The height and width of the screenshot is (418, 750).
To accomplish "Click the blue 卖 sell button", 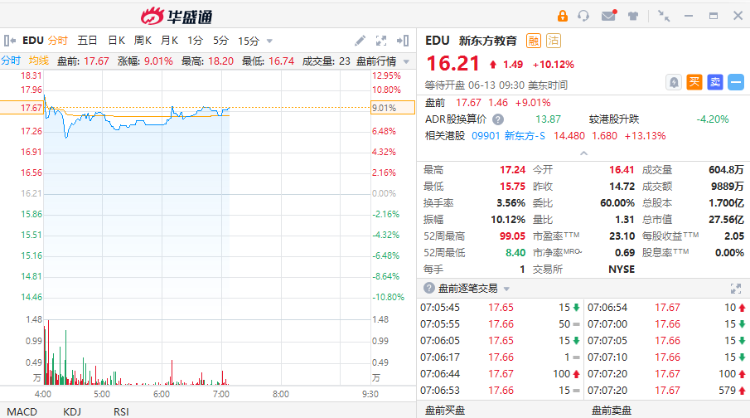I will [715, 82].
